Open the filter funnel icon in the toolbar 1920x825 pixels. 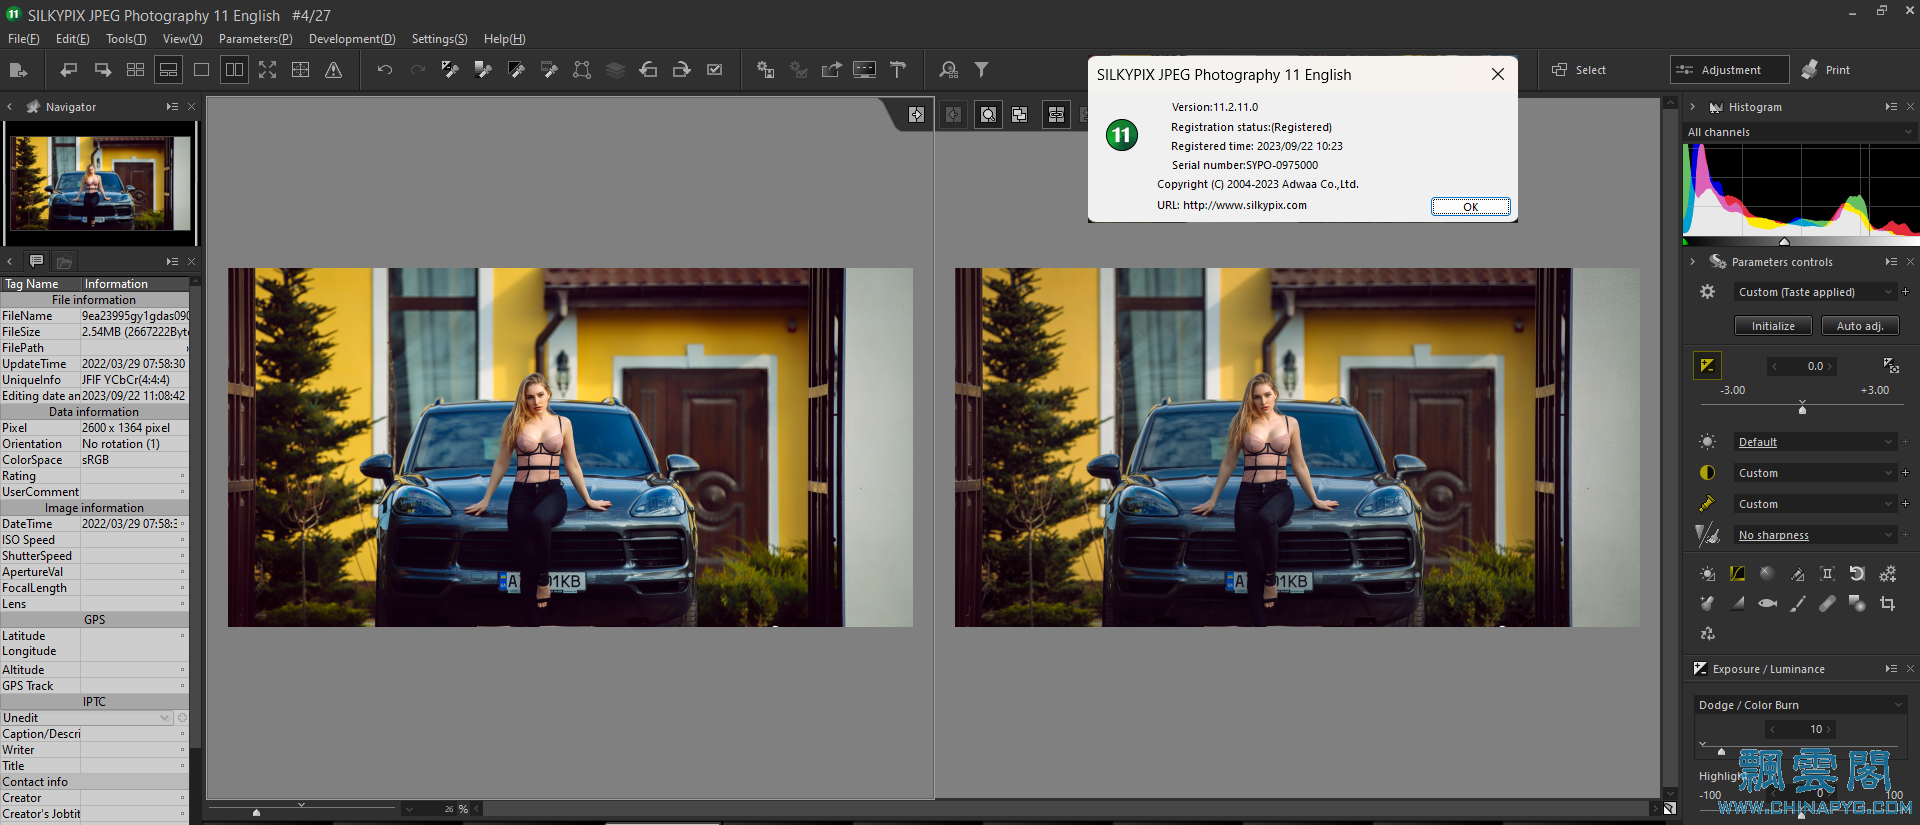tap(981, 70)
